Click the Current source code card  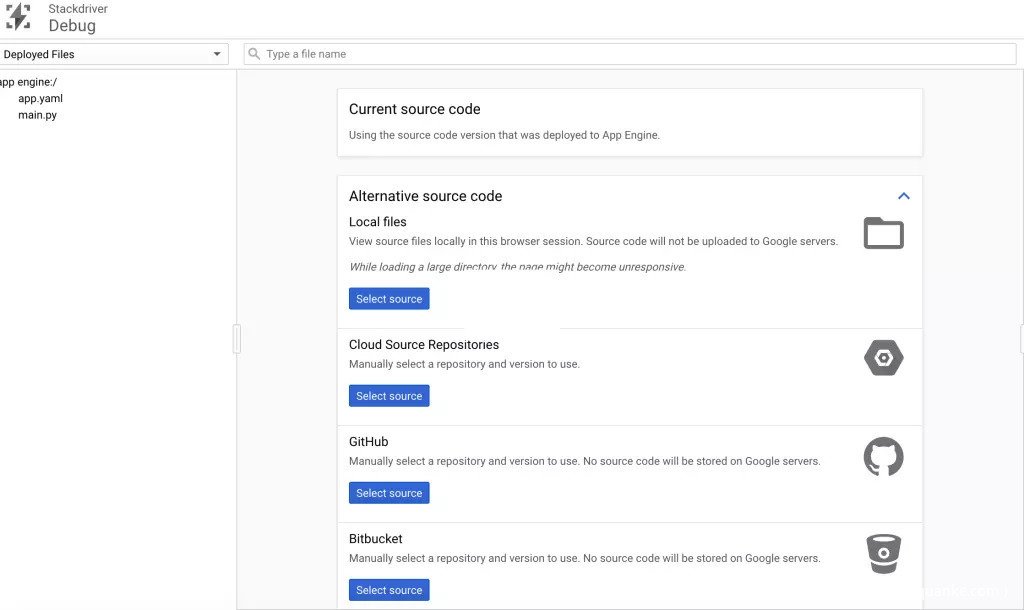pyautogui.click(x=629, y=121)
